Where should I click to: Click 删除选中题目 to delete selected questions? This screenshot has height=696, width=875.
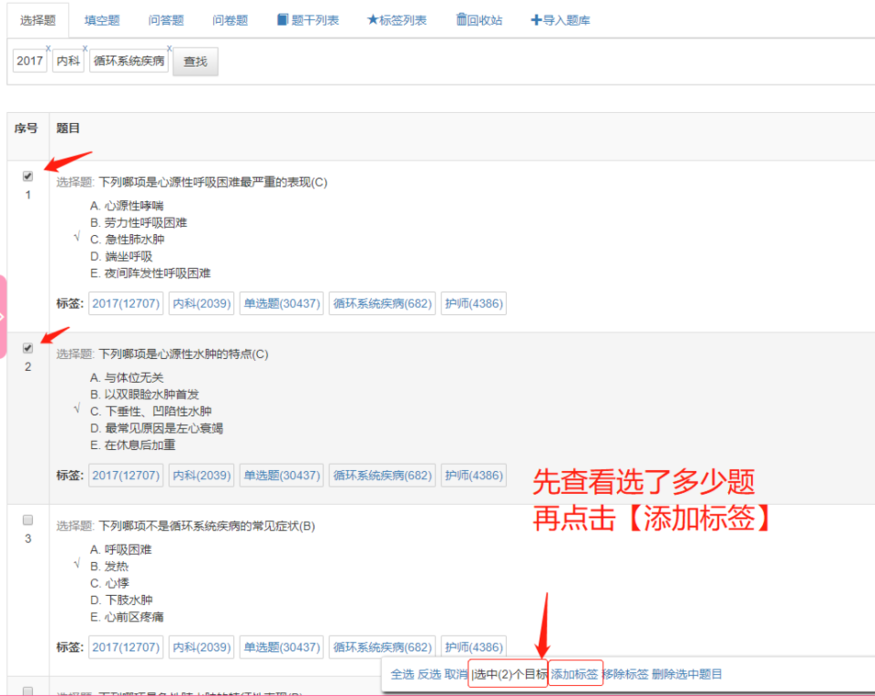[687, 675]
